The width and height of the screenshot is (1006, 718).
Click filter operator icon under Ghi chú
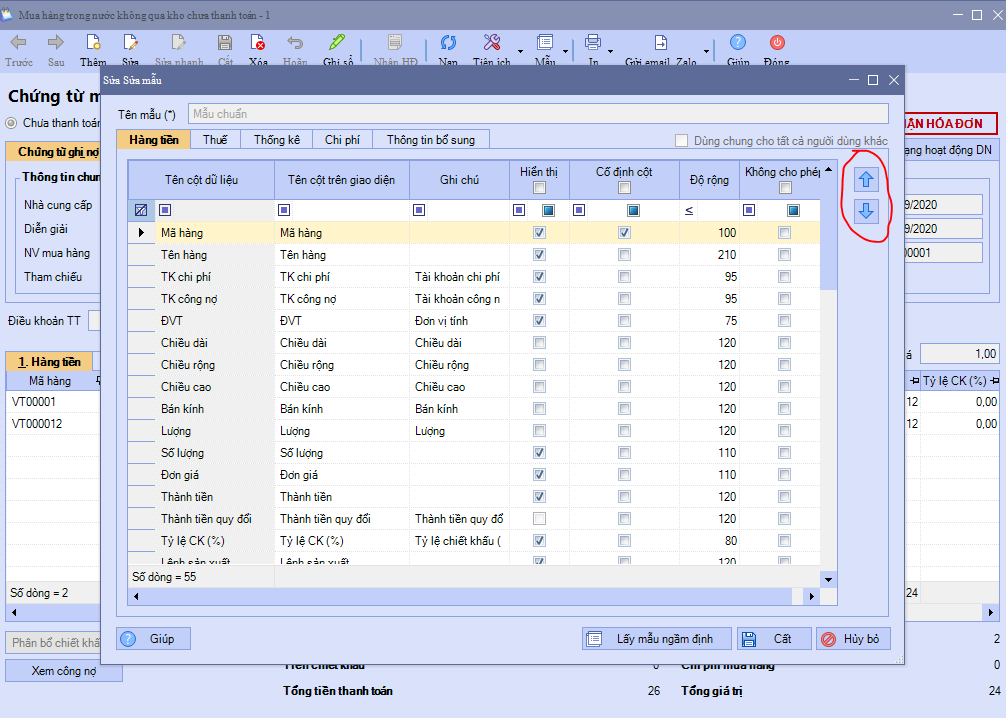click(419, 210)
